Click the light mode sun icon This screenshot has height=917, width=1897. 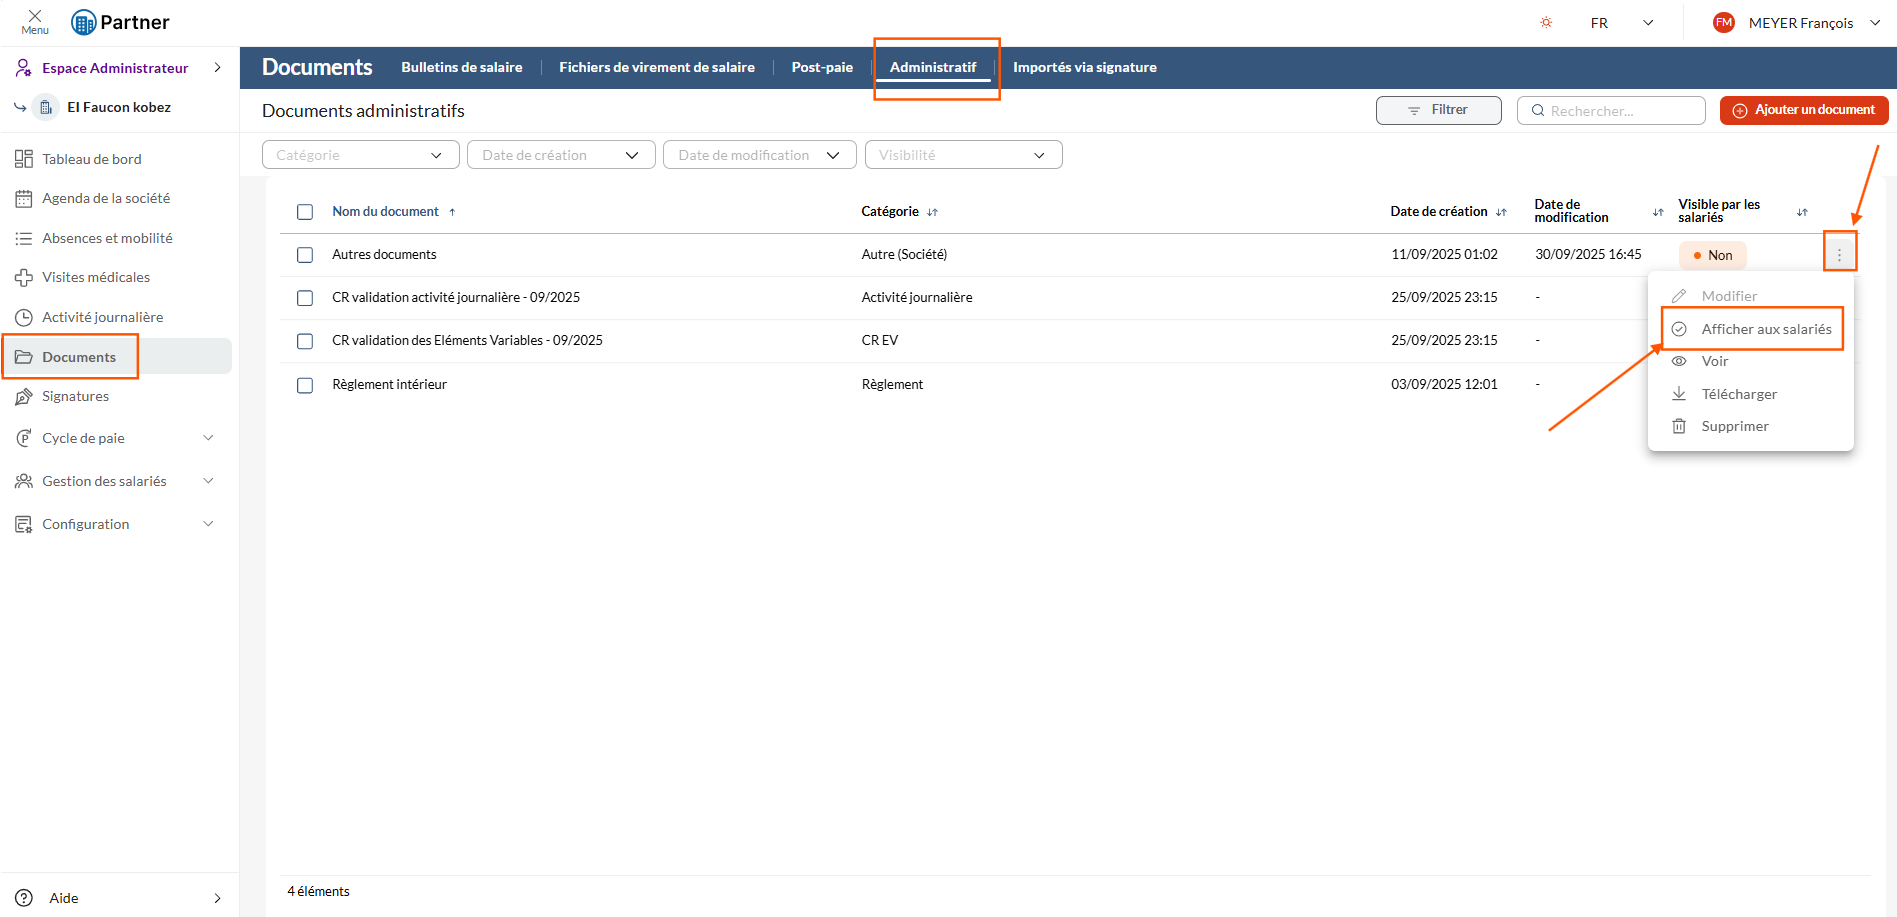point(1546,21)
